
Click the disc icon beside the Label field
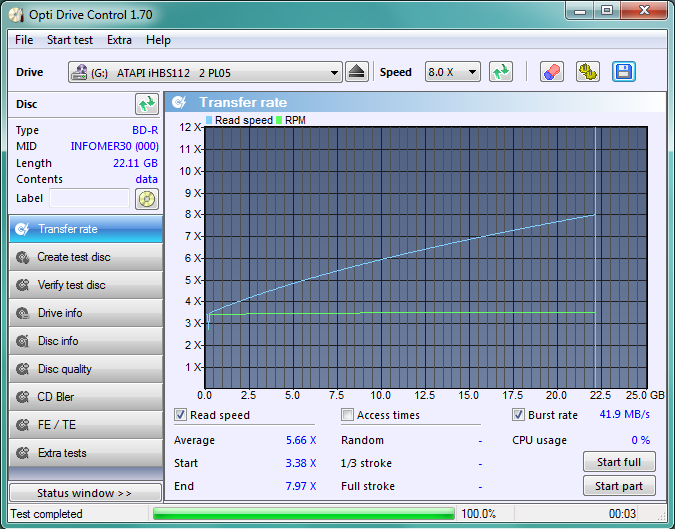[x=147, y=199]
